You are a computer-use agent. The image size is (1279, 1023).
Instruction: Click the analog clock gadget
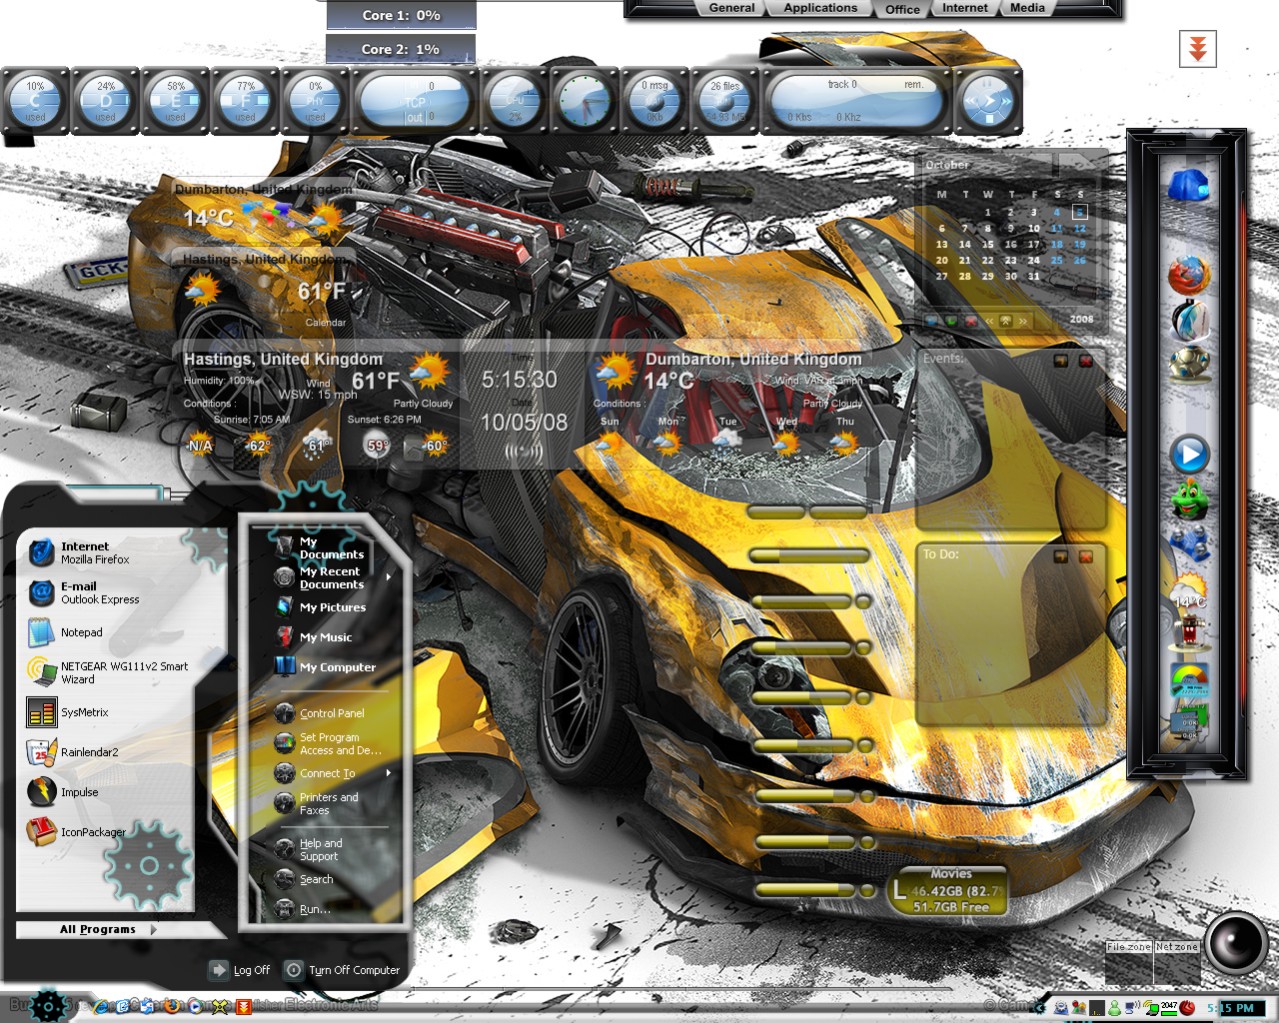[585, 101]
